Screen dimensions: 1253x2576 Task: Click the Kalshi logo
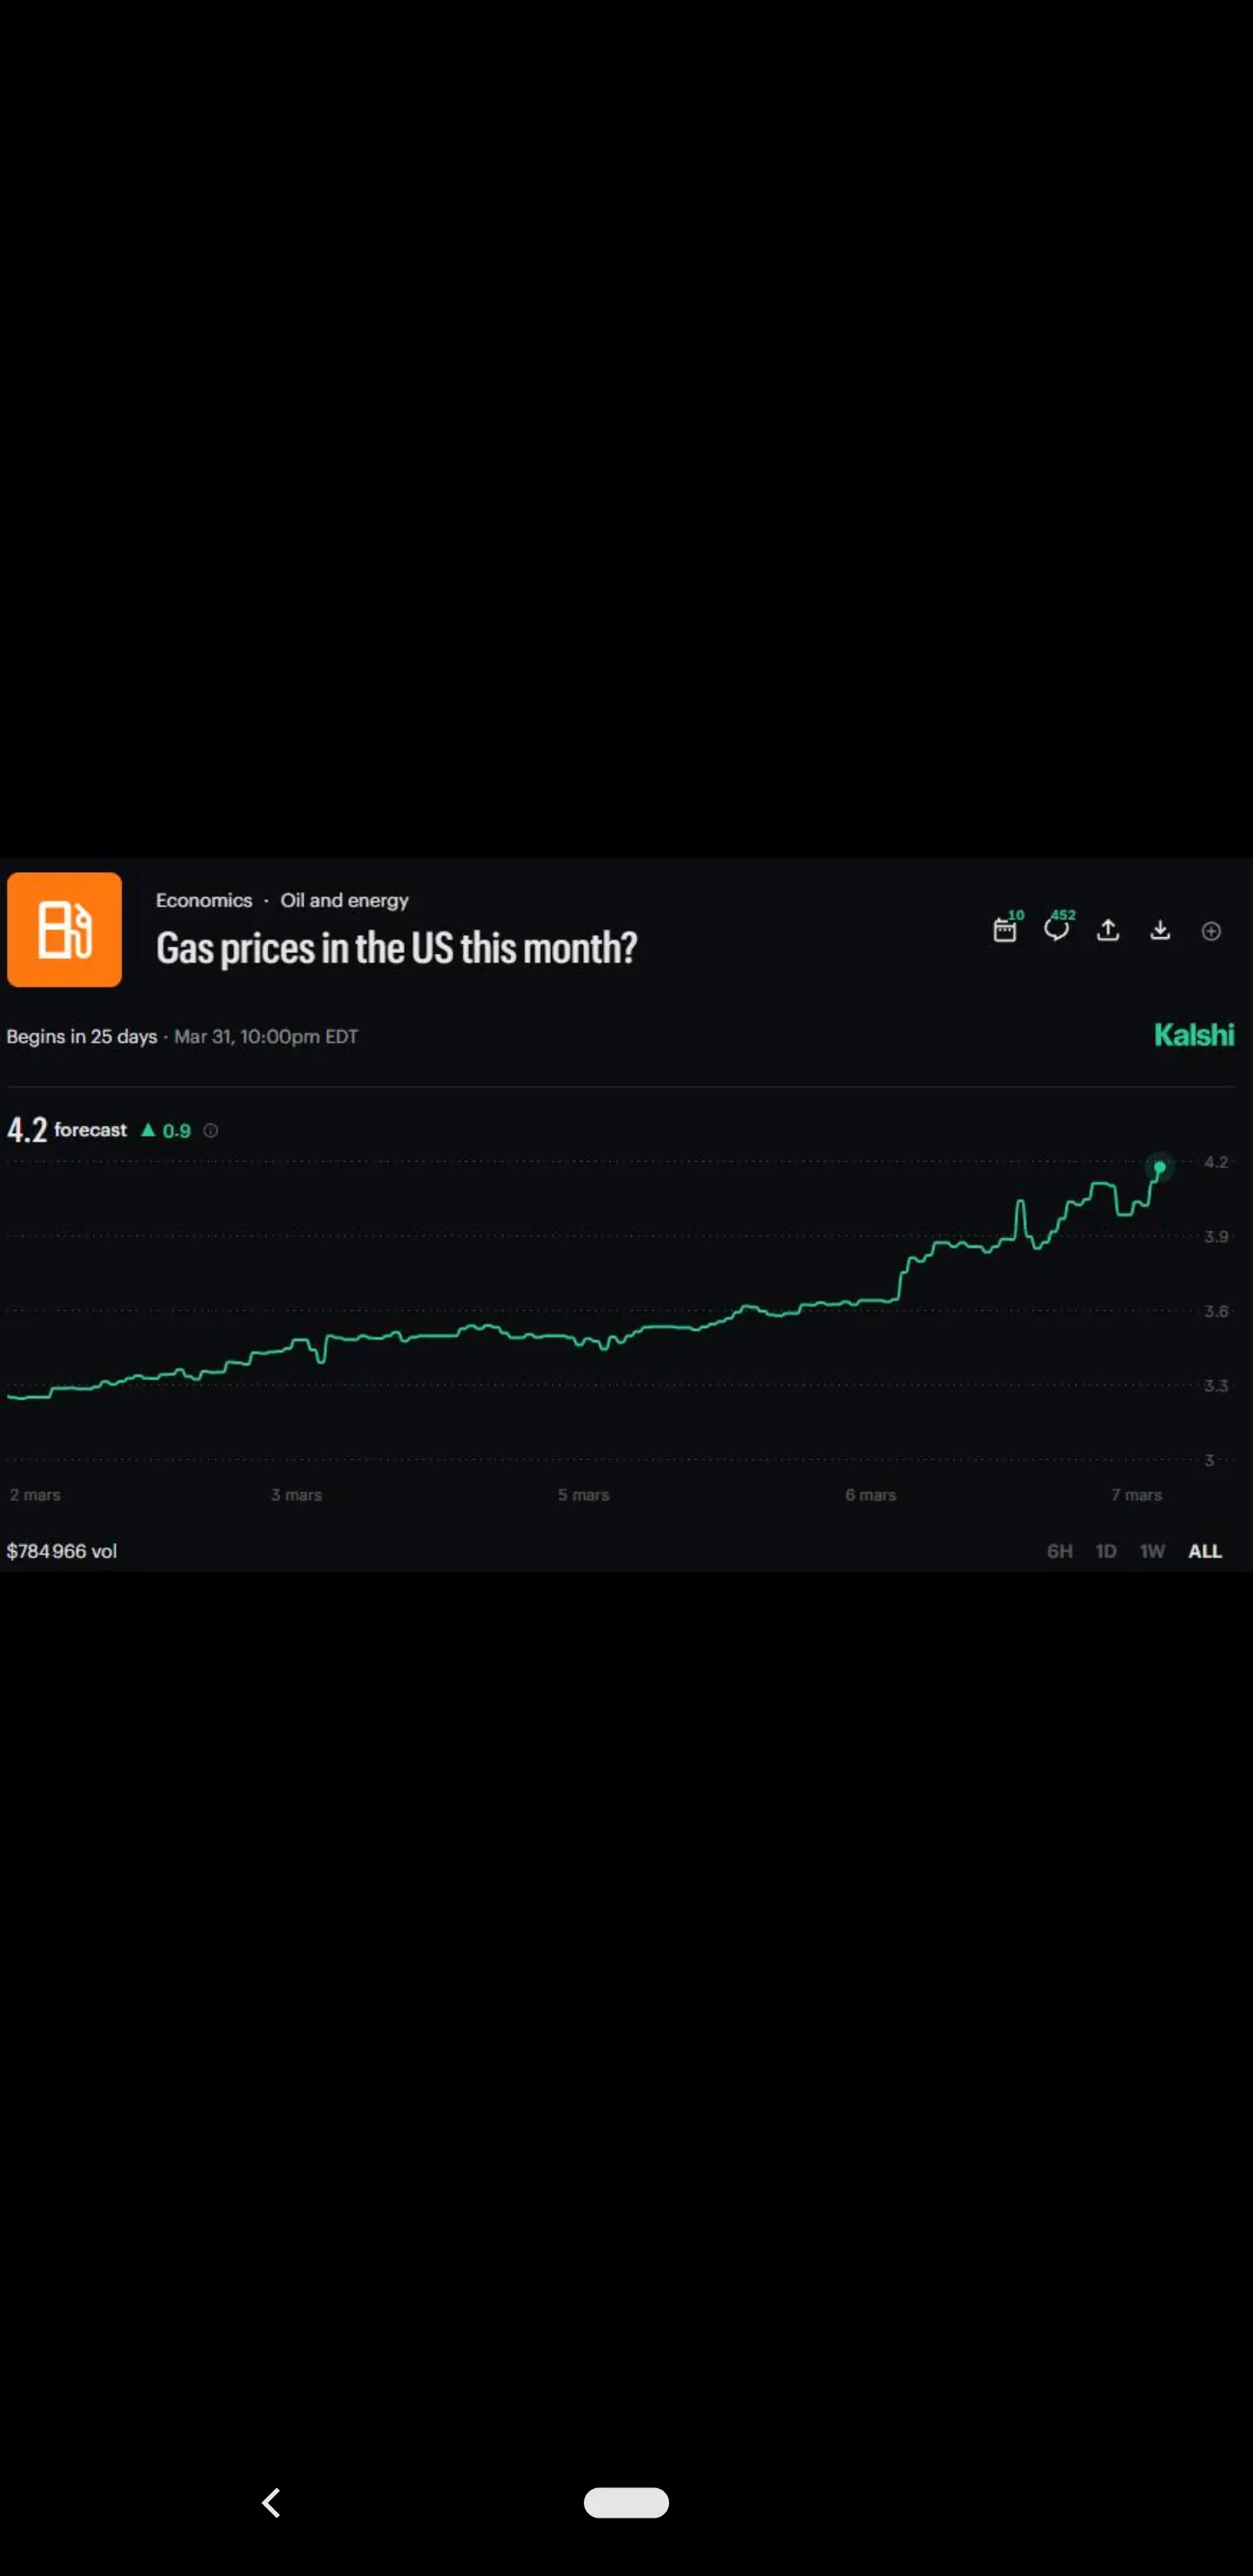[x=1193, y=1034]
